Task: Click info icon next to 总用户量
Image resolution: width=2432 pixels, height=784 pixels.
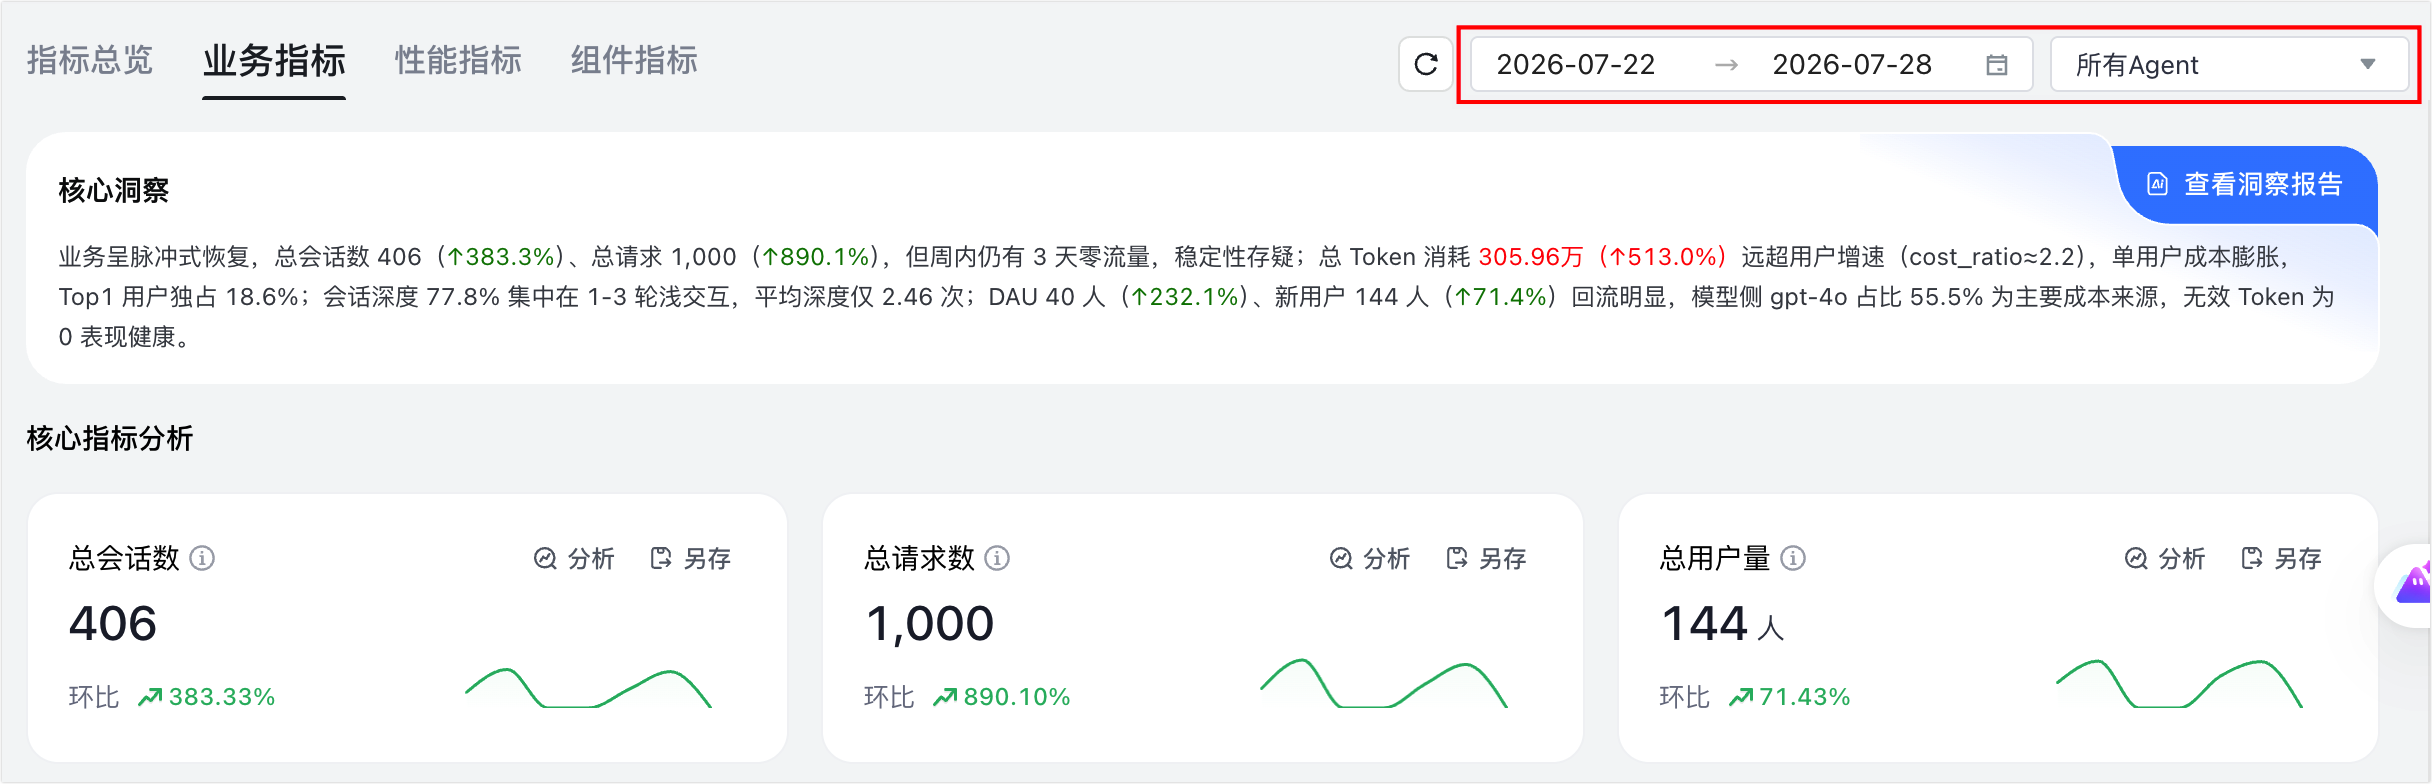Action: pos(1793,558)
